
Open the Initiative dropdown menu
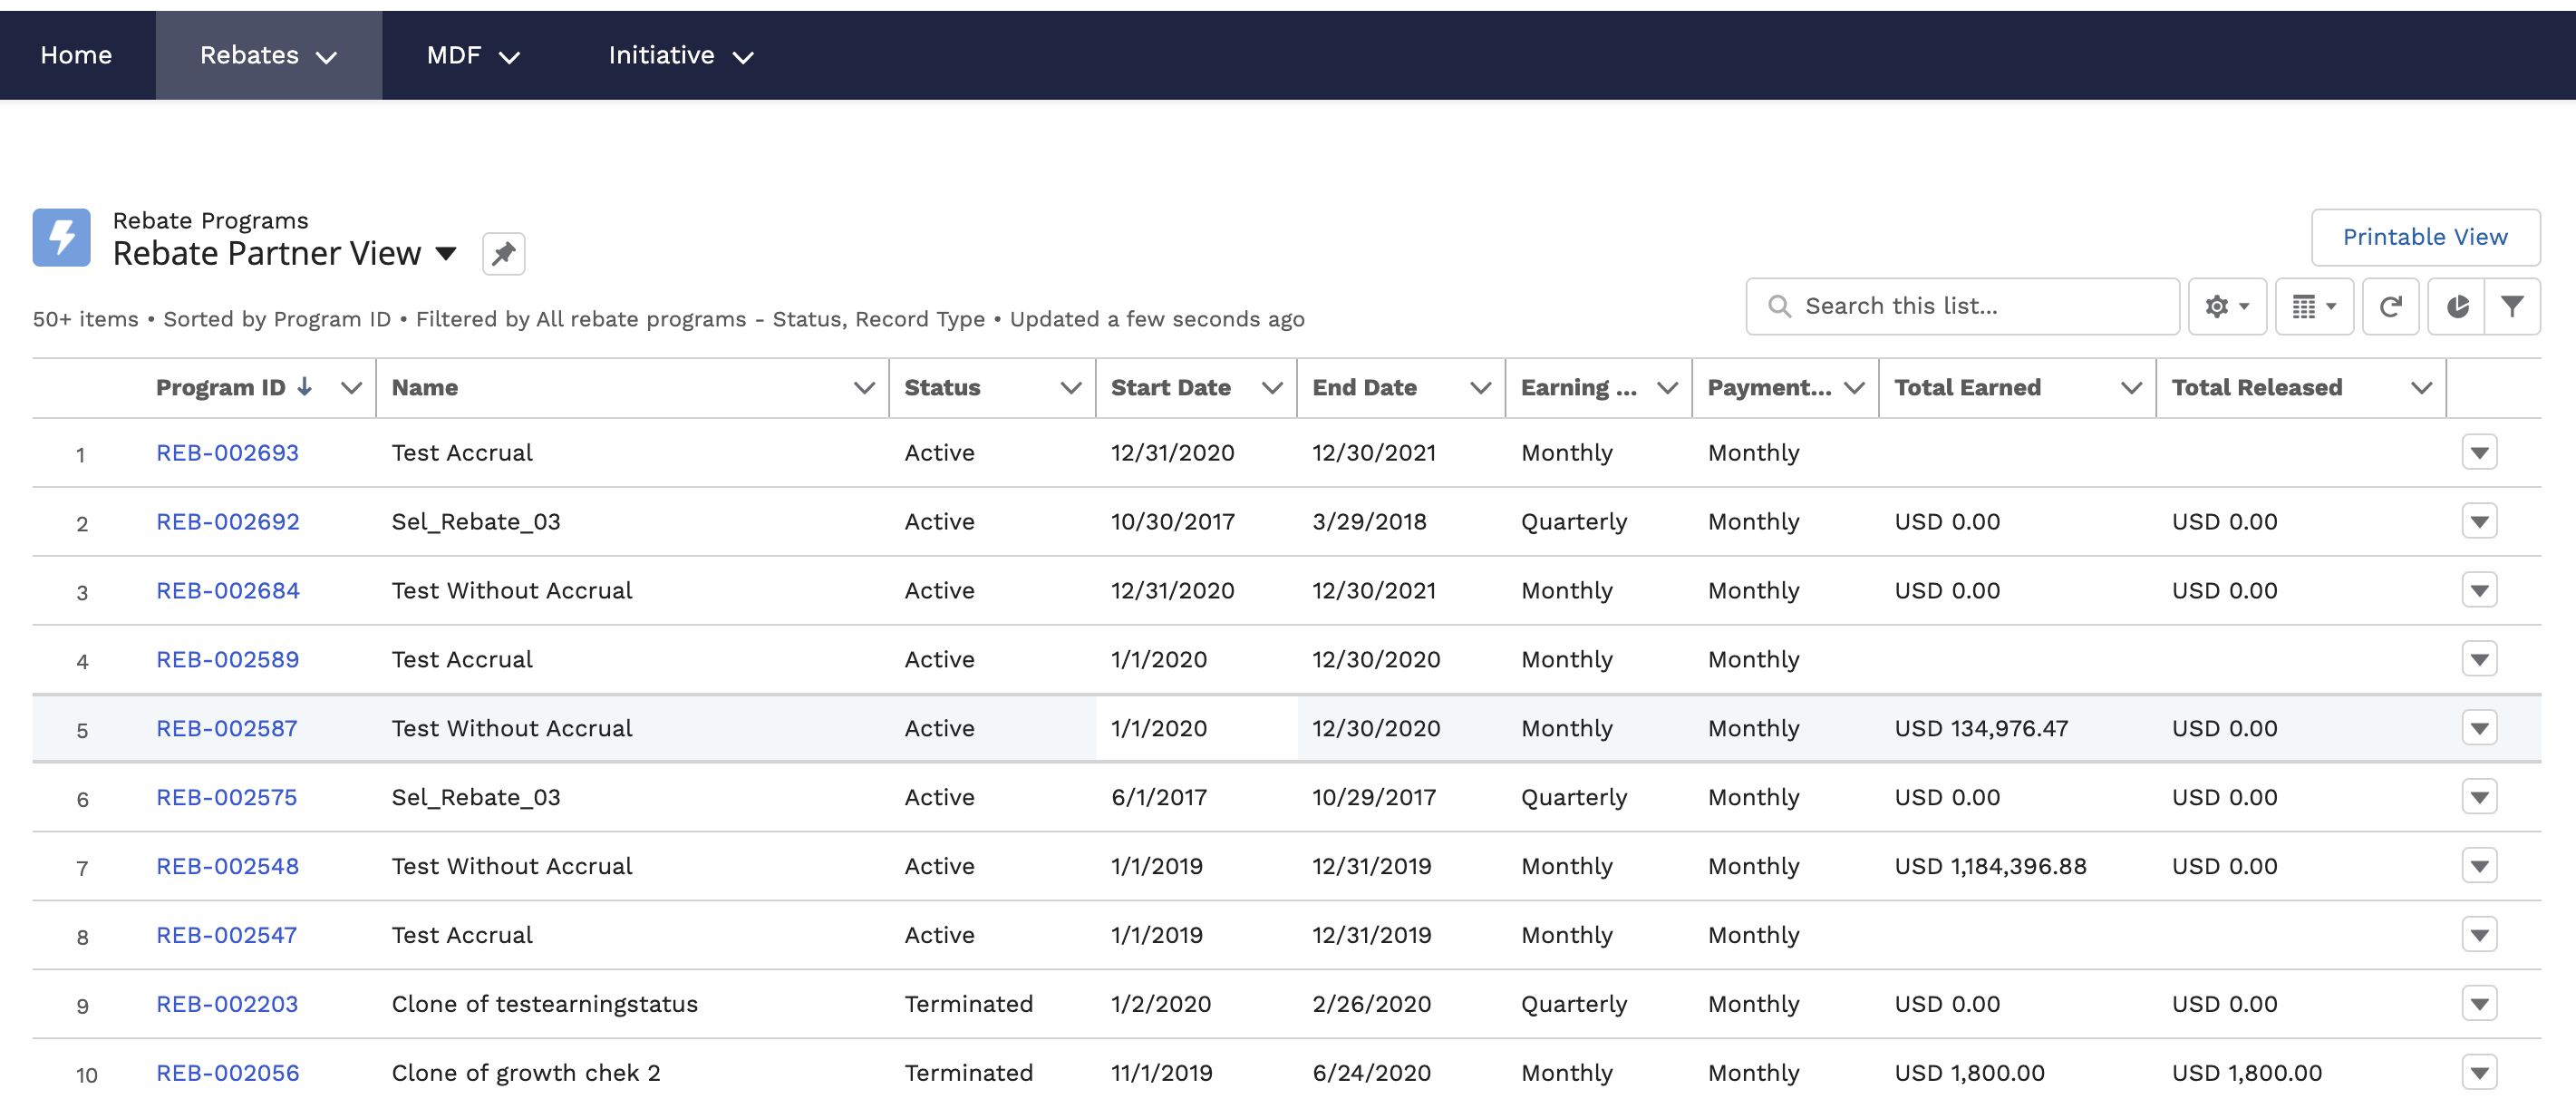[680, 55]
